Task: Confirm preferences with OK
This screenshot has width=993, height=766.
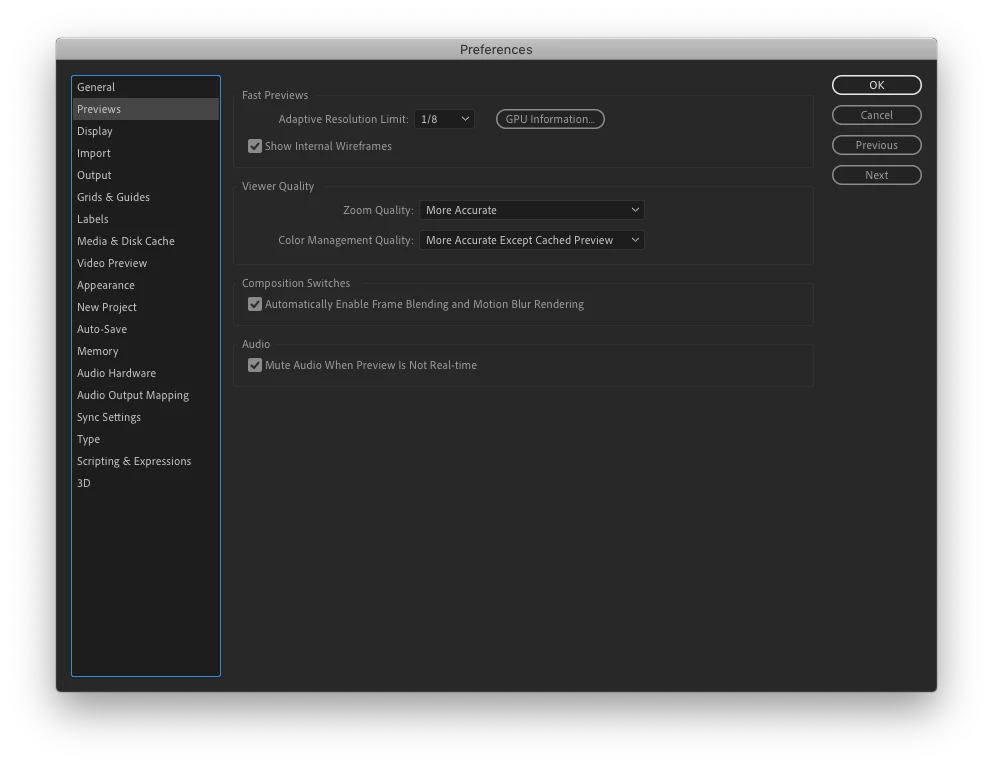Action: pos(876,85)
